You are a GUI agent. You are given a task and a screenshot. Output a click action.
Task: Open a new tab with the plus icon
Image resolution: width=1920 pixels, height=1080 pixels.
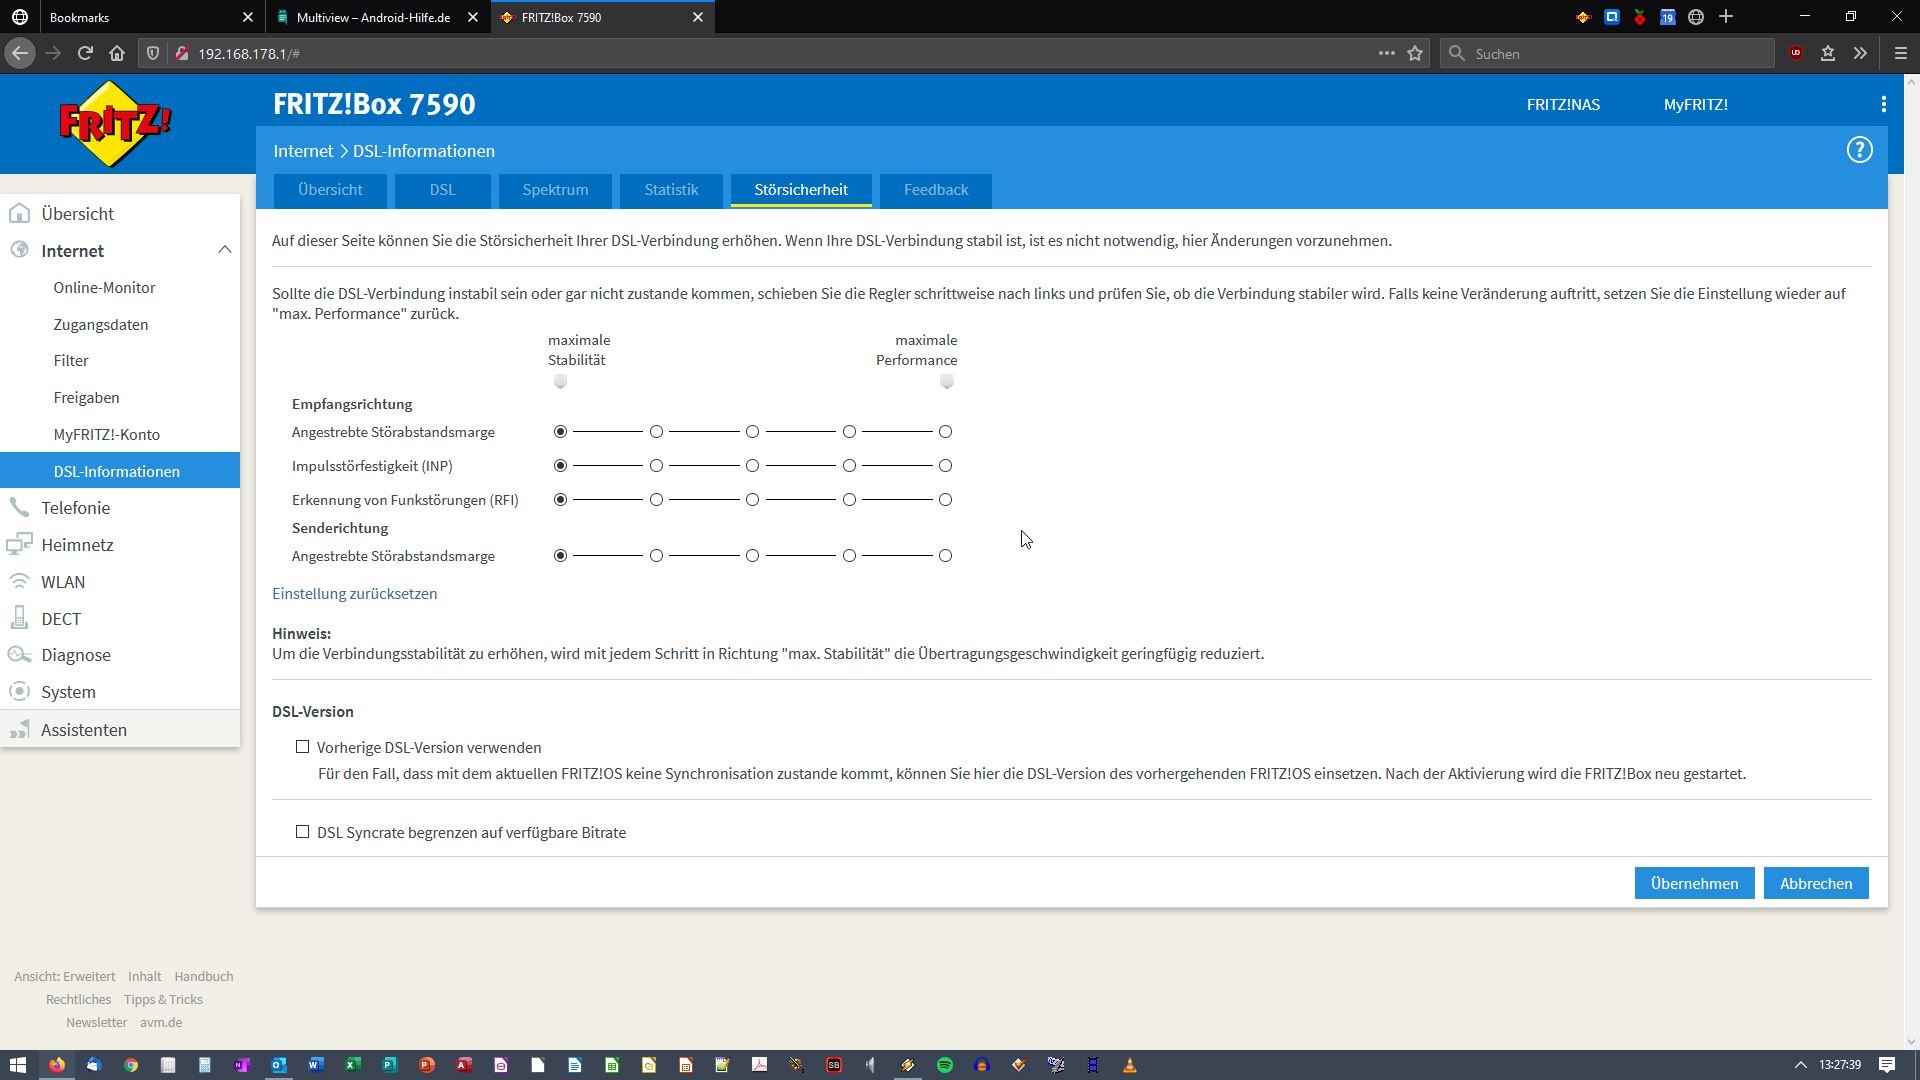tap(1726, 17)
